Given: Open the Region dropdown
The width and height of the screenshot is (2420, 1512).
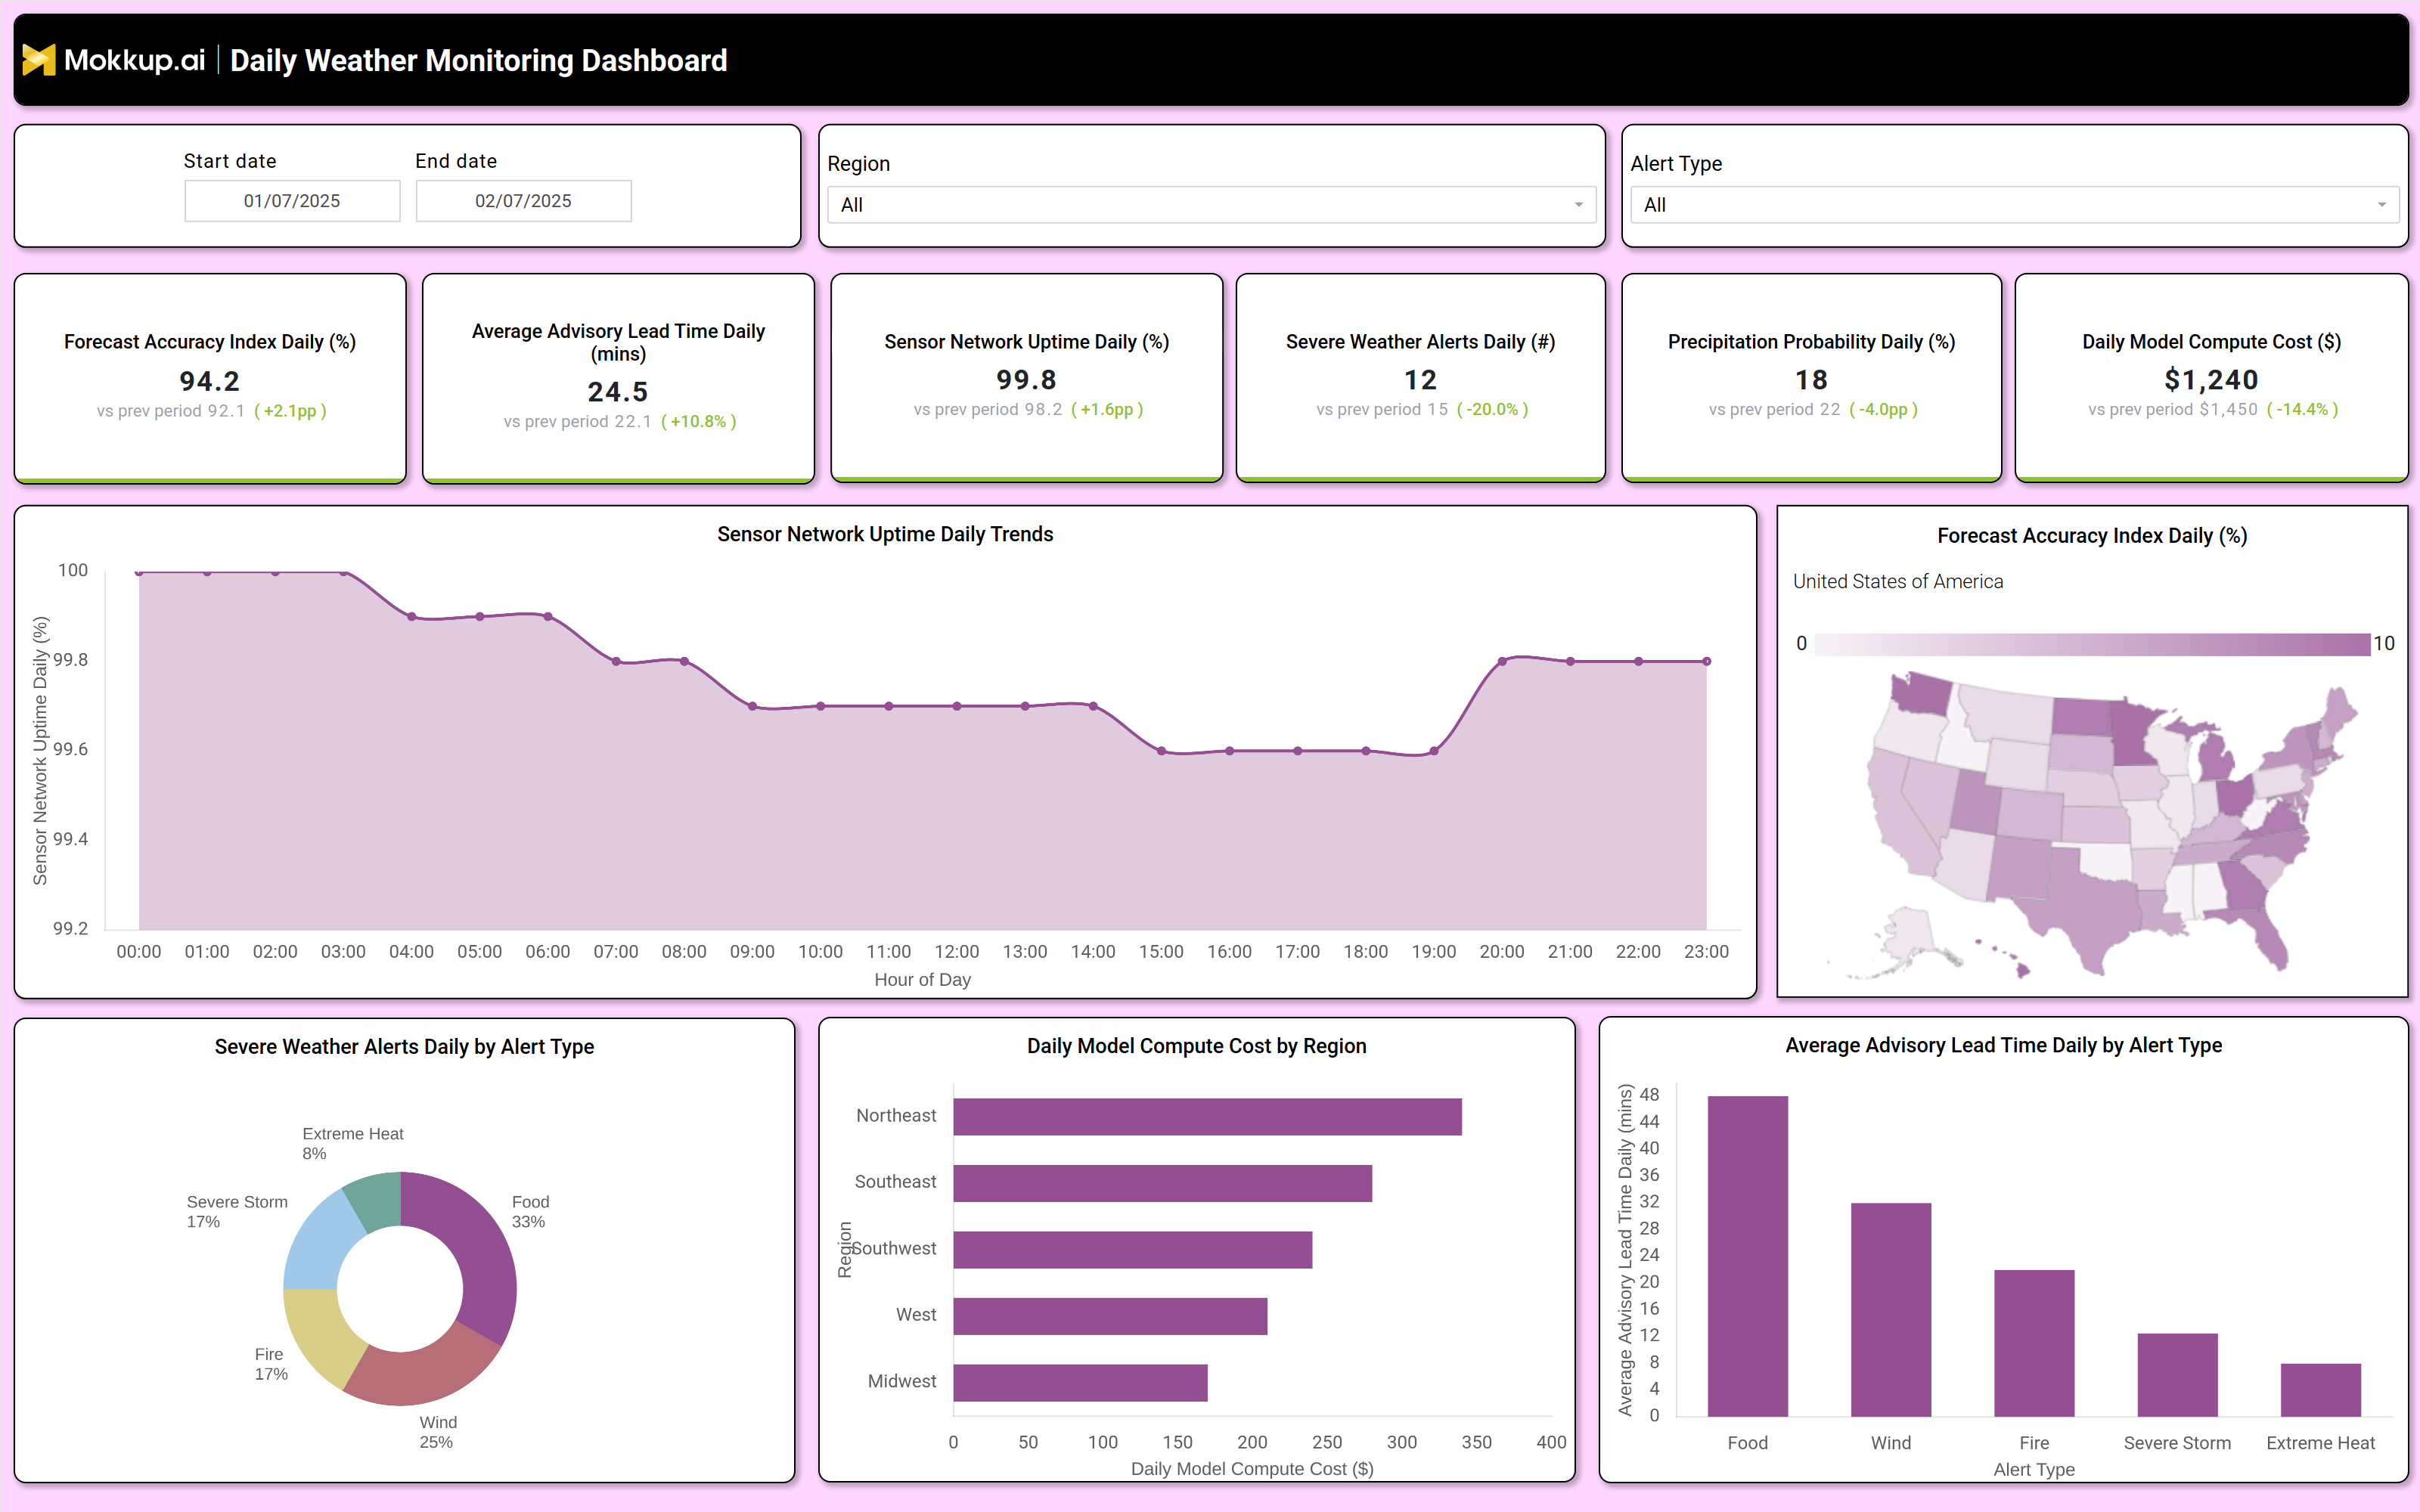Looking at the screenshot, I should (x=1211, y=205).
